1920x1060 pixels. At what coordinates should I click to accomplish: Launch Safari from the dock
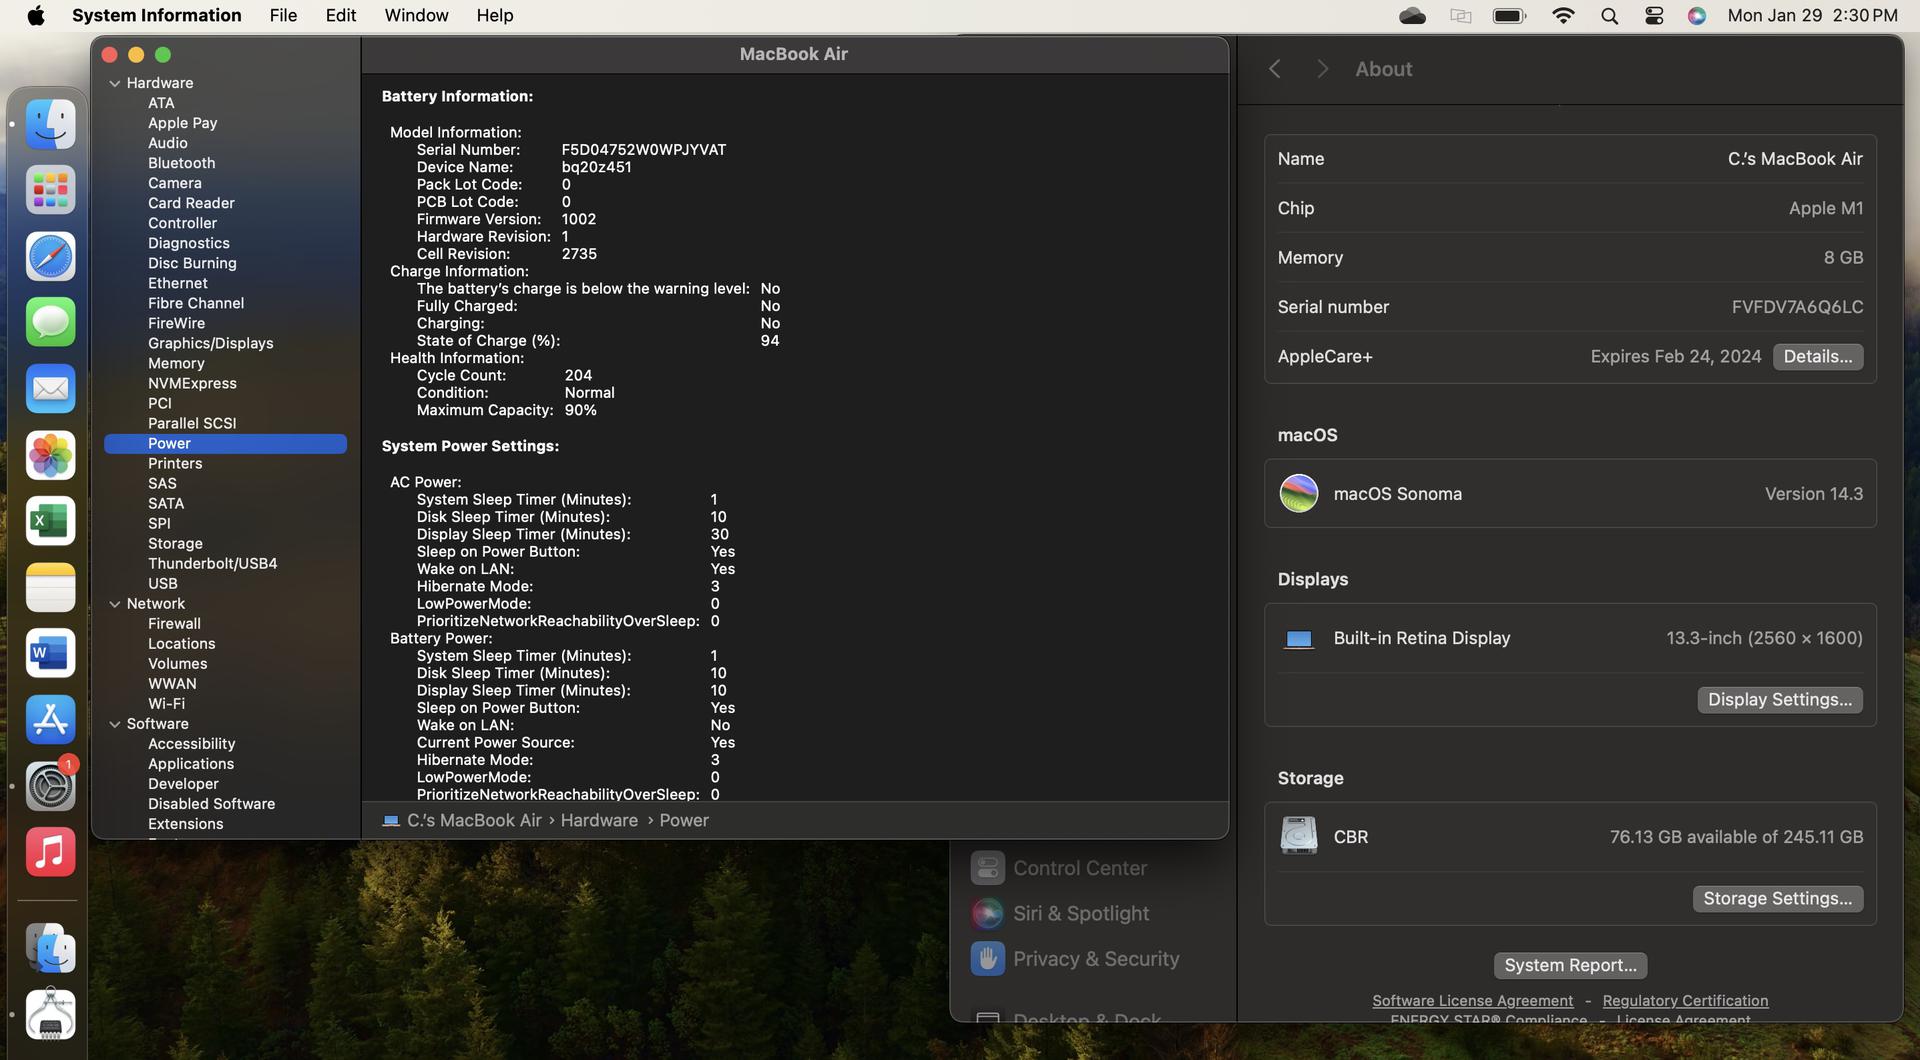50,257
